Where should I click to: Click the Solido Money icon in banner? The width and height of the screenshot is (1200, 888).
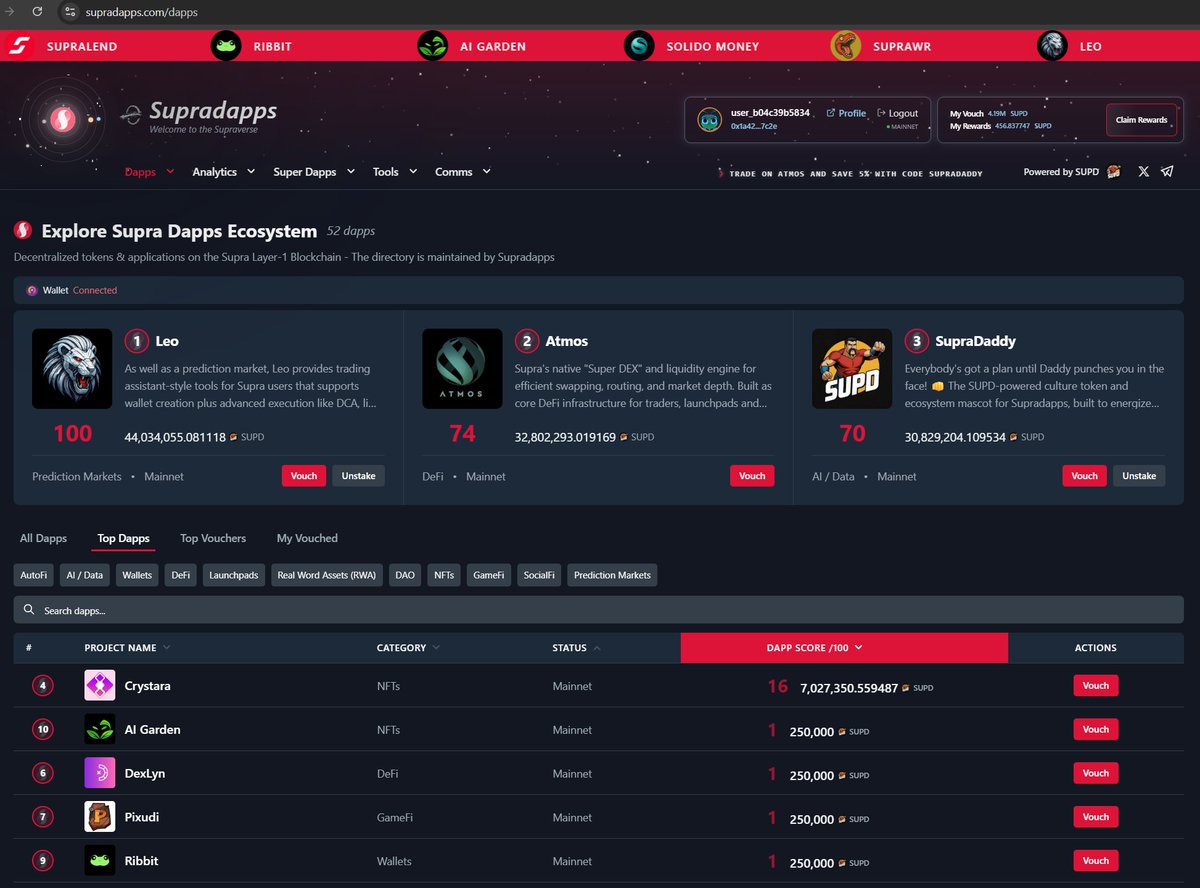(639, 46)
